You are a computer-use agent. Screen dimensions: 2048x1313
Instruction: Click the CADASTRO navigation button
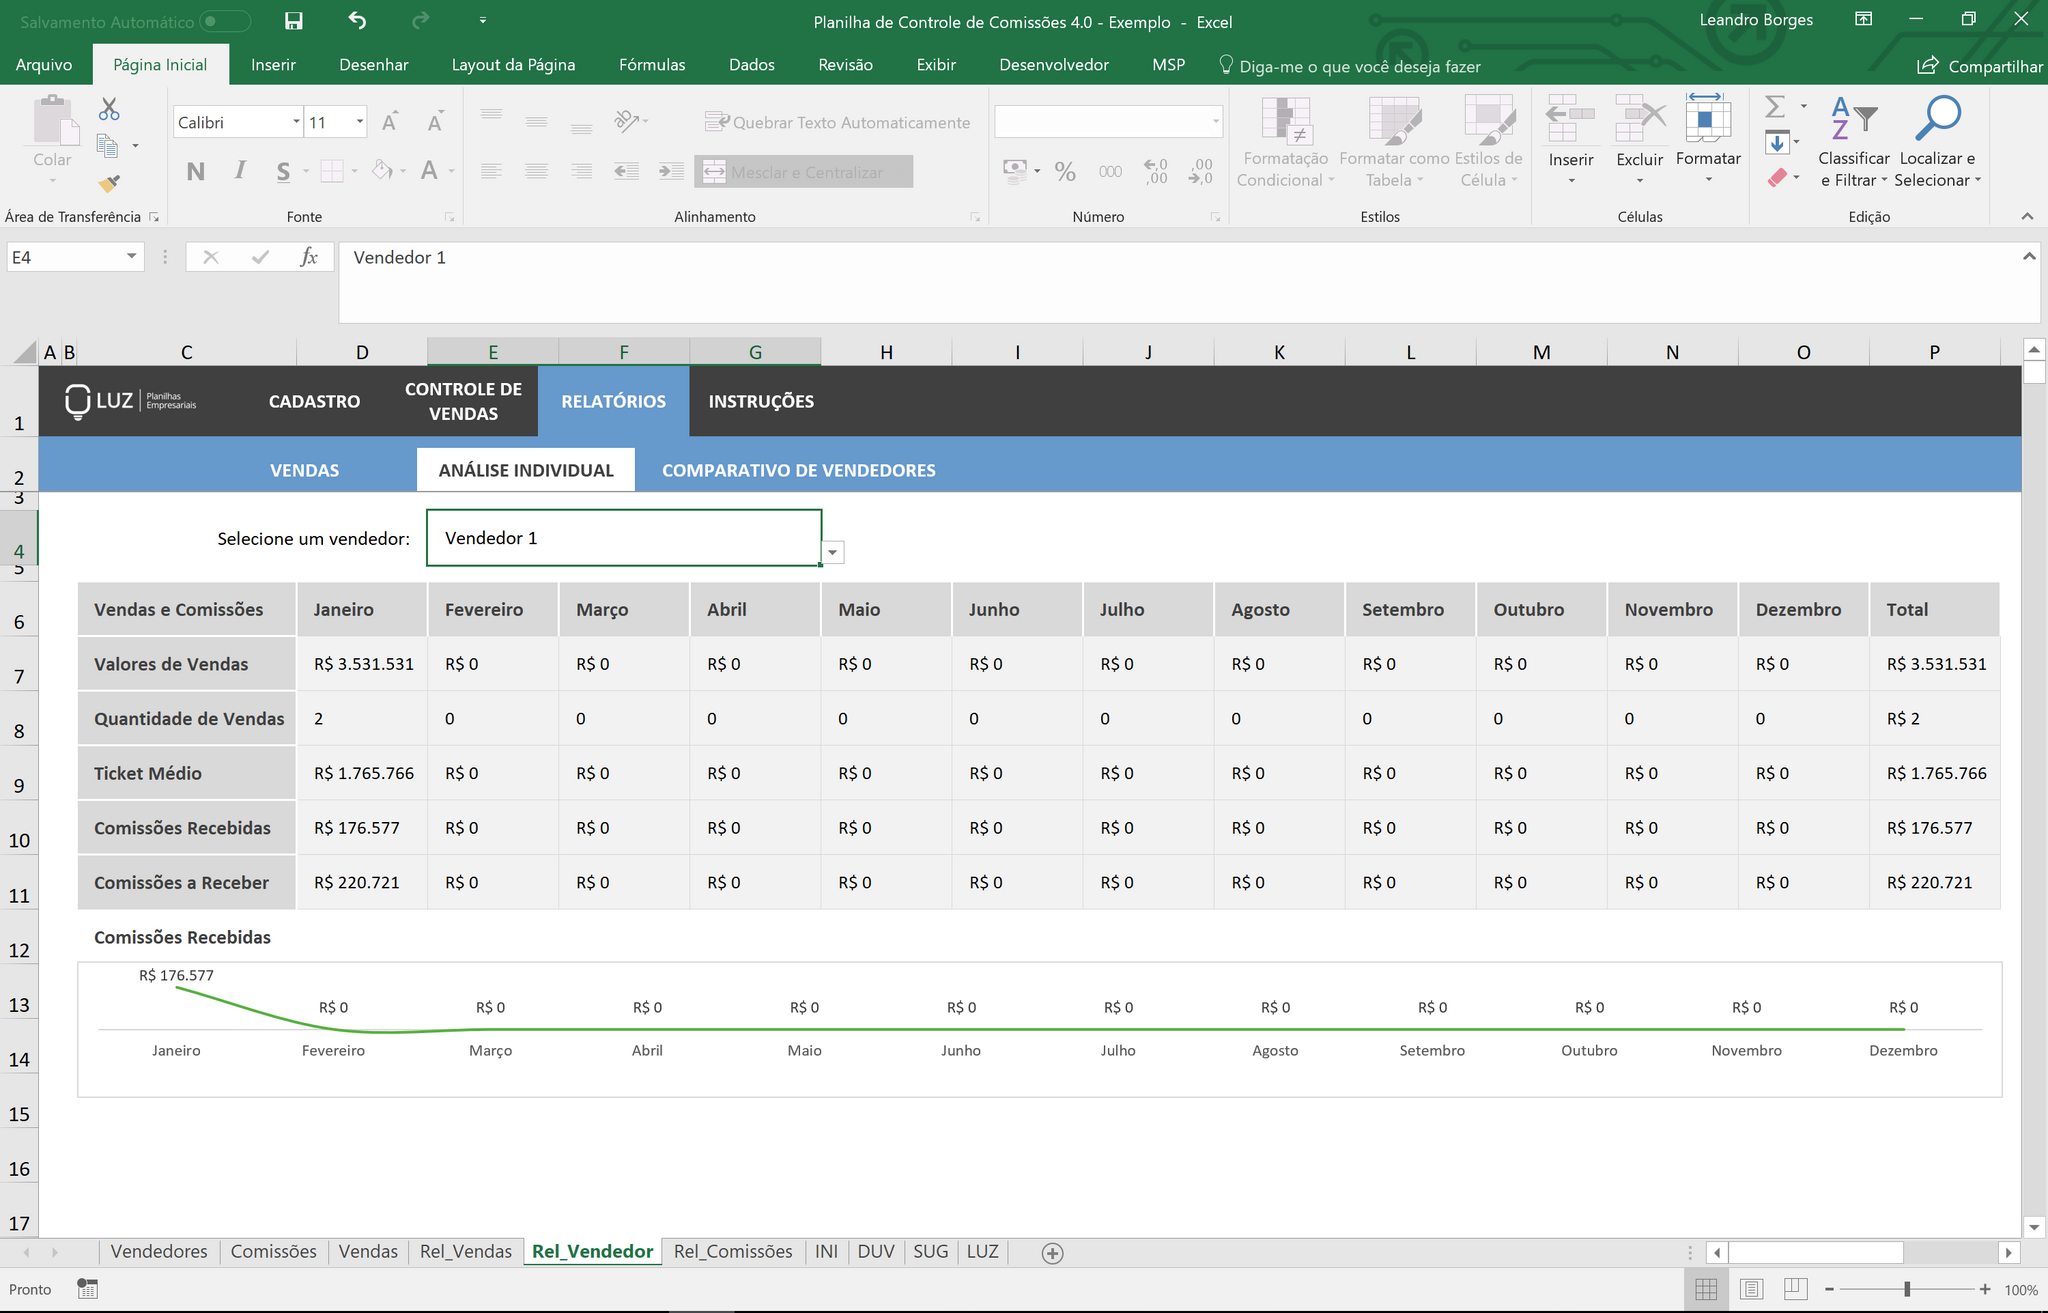coord(314,401)
